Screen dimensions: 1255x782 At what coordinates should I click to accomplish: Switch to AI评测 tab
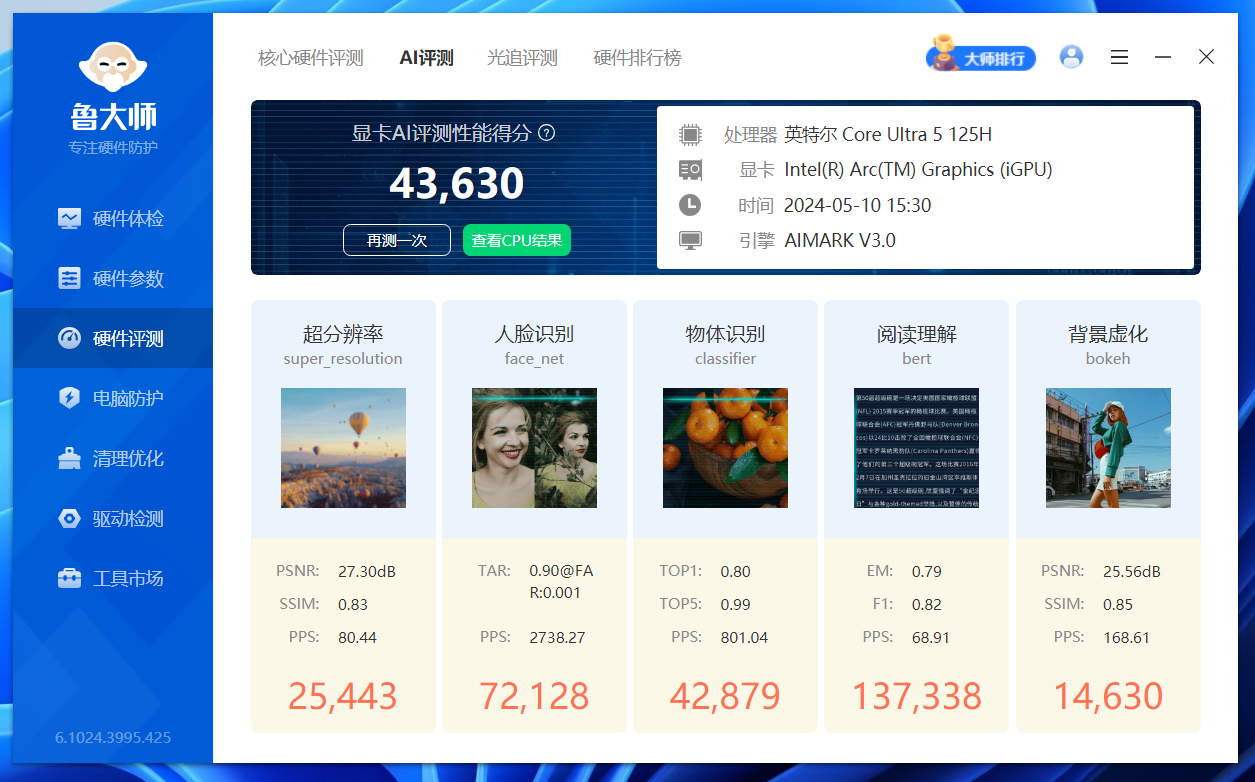pos(426,58)
